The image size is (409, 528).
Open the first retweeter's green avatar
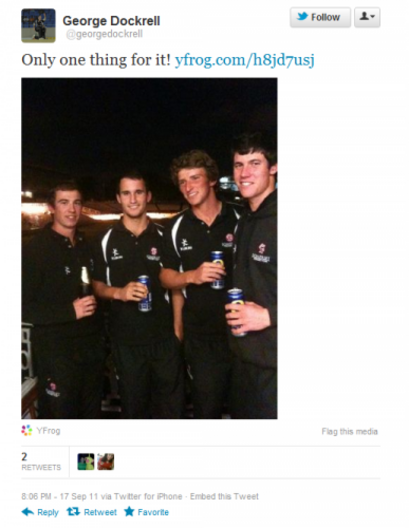(86, 462)
